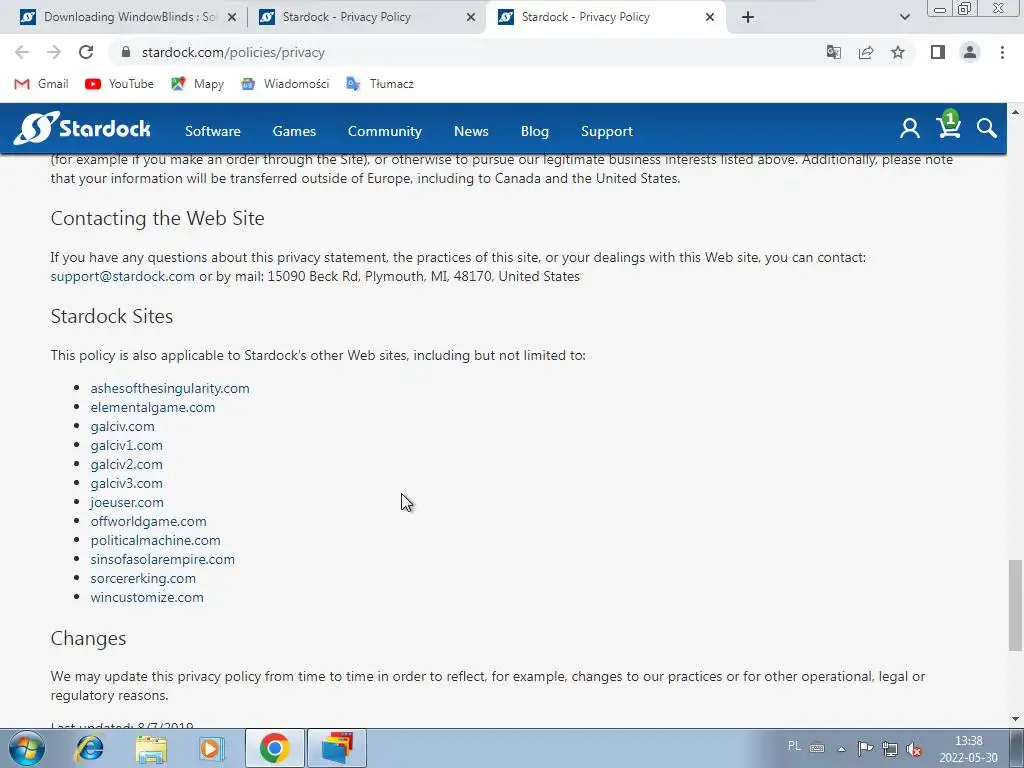1024x768 pixels.
Task: Open the sinsofasolarempire.com link
Action: pos(163,559)
